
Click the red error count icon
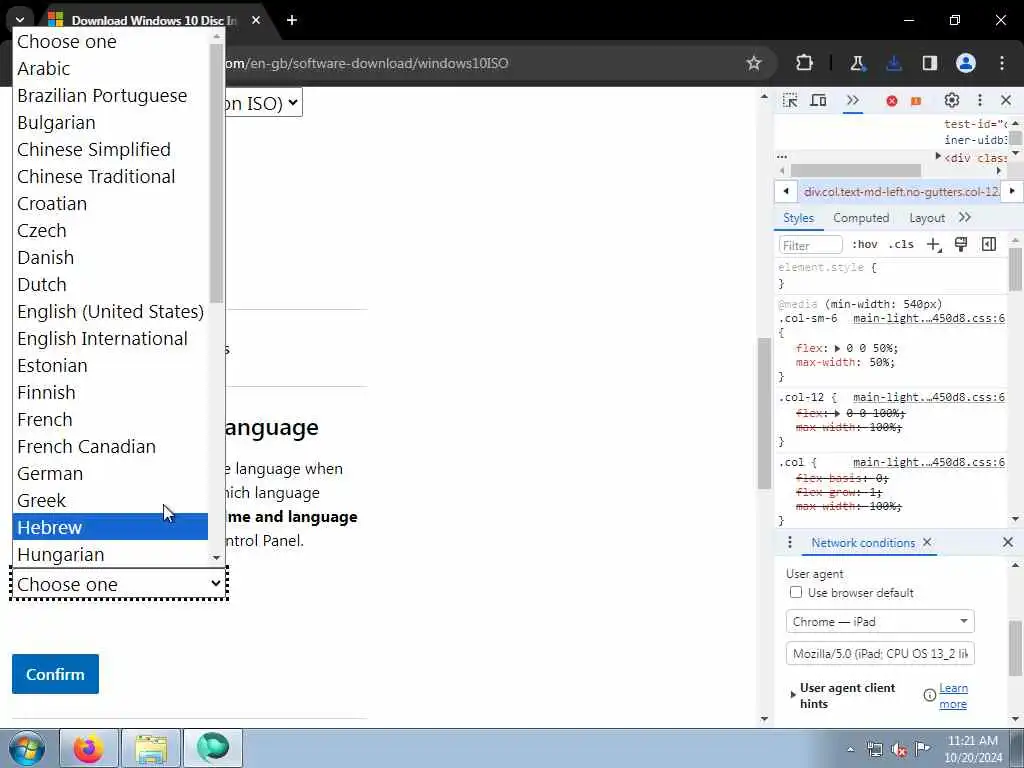coord(891,101)
